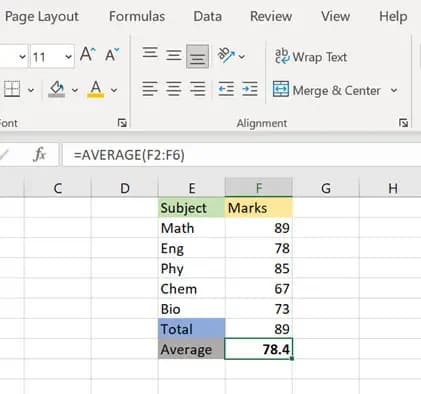Click the Merge & Center button
The width and height of the screenshot is (421, 394).
tap(327, 90)
